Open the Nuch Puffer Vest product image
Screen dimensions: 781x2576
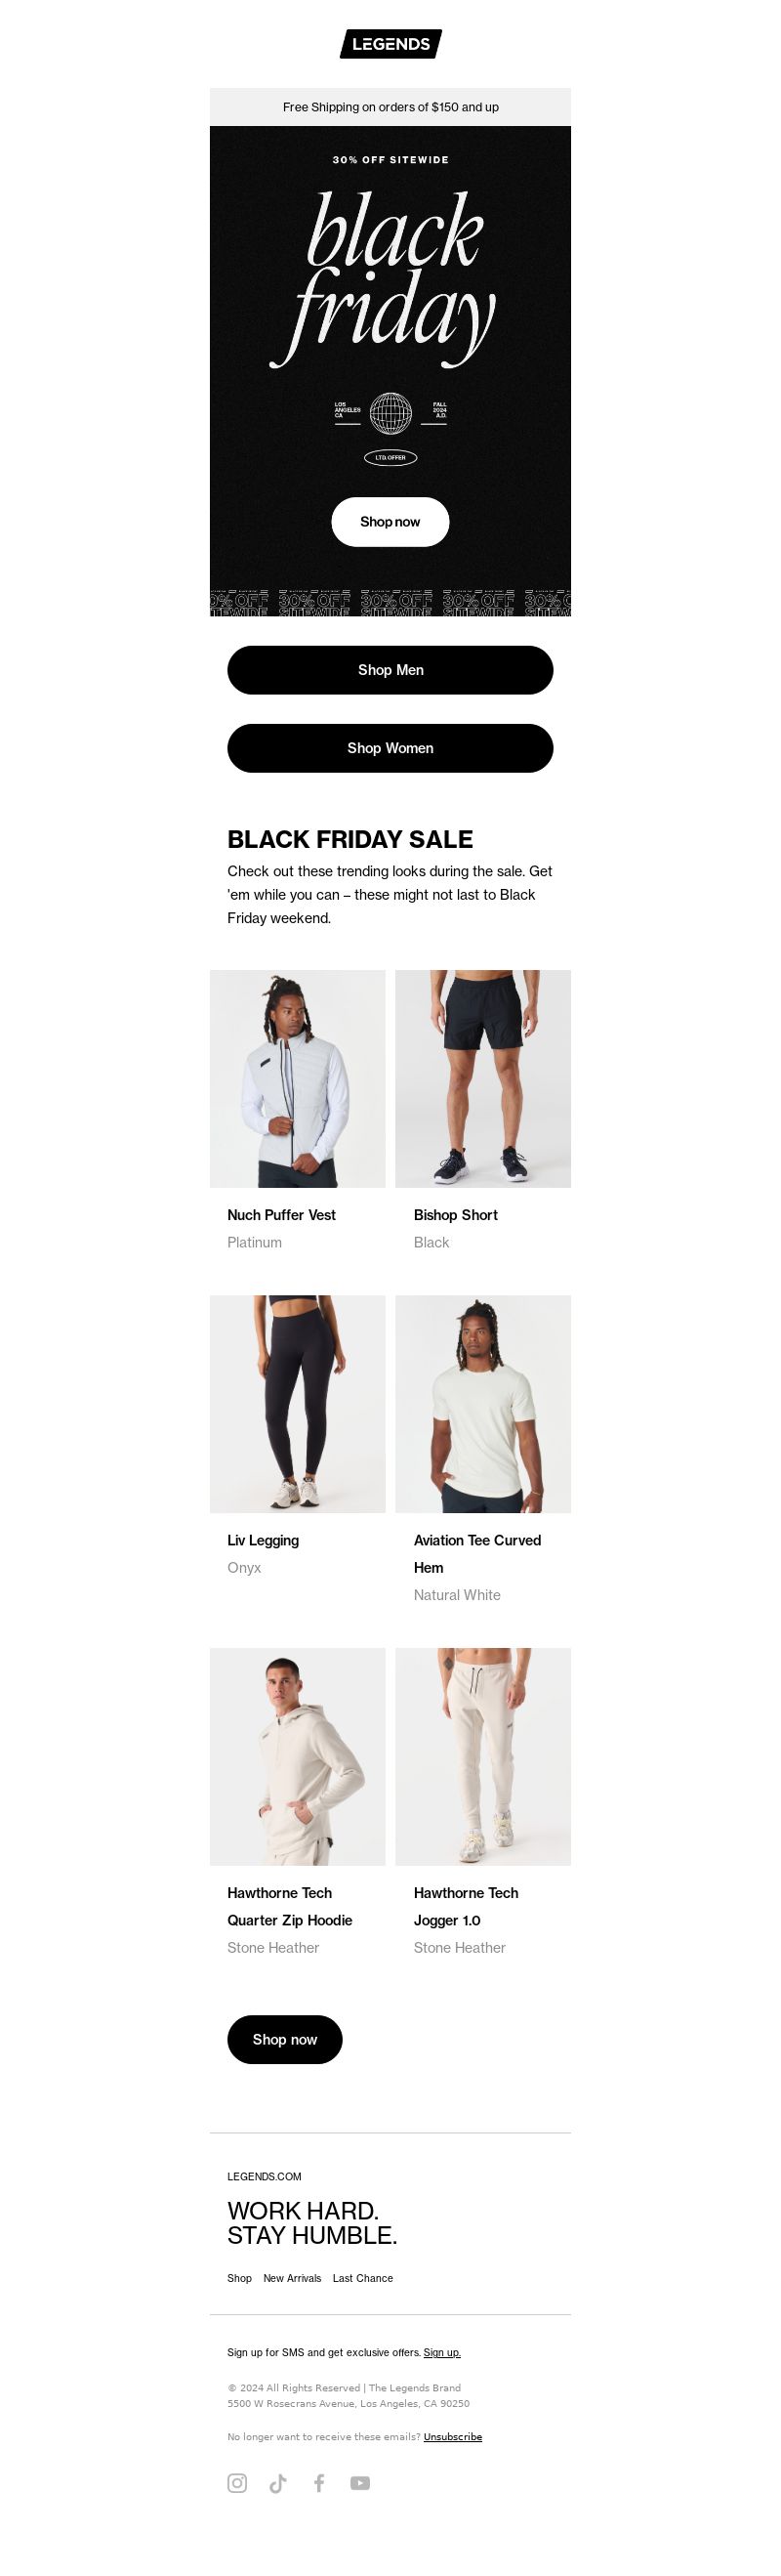point(297,1079)
